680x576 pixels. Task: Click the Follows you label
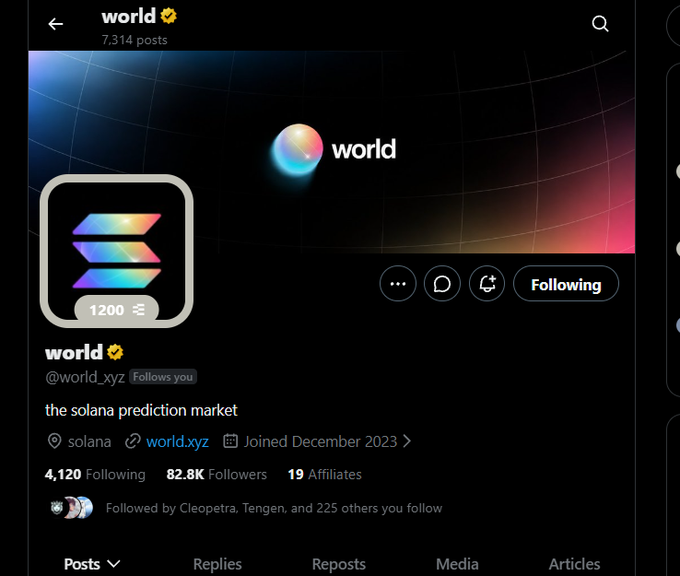163,376
